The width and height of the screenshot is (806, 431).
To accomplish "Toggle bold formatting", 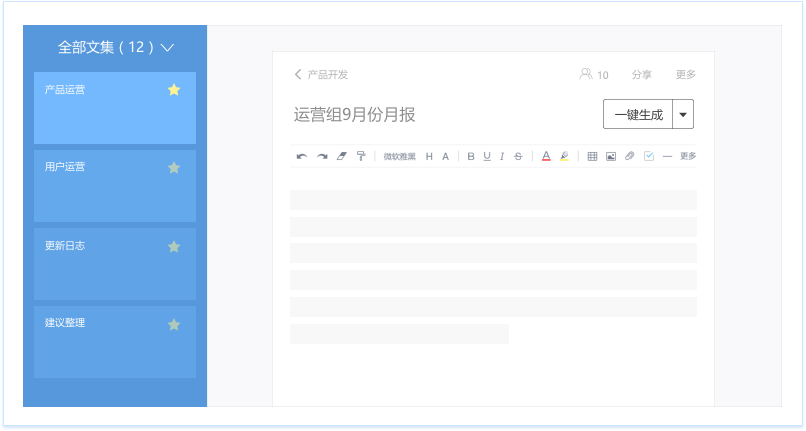I will (471, 156).
